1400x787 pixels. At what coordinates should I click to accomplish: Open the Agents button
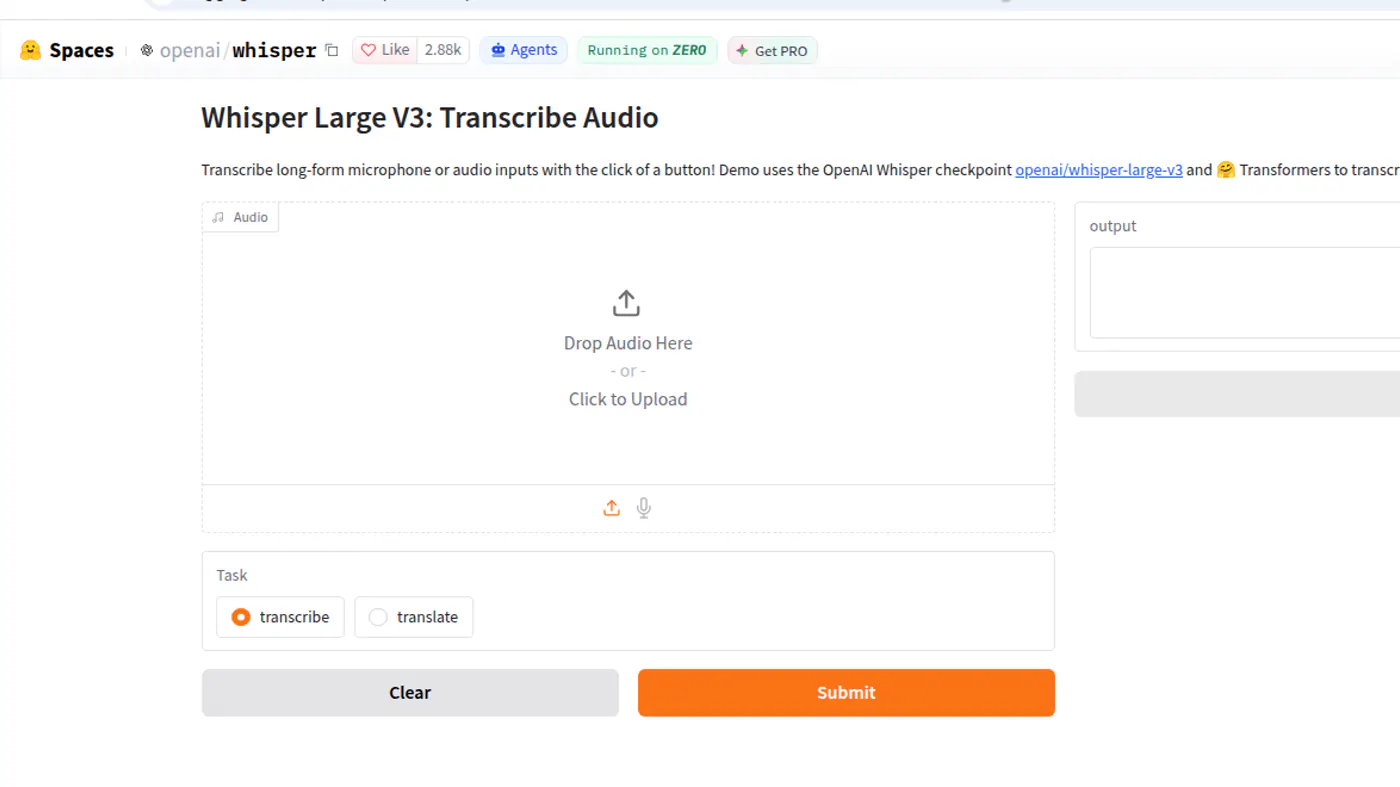(524, 50)
